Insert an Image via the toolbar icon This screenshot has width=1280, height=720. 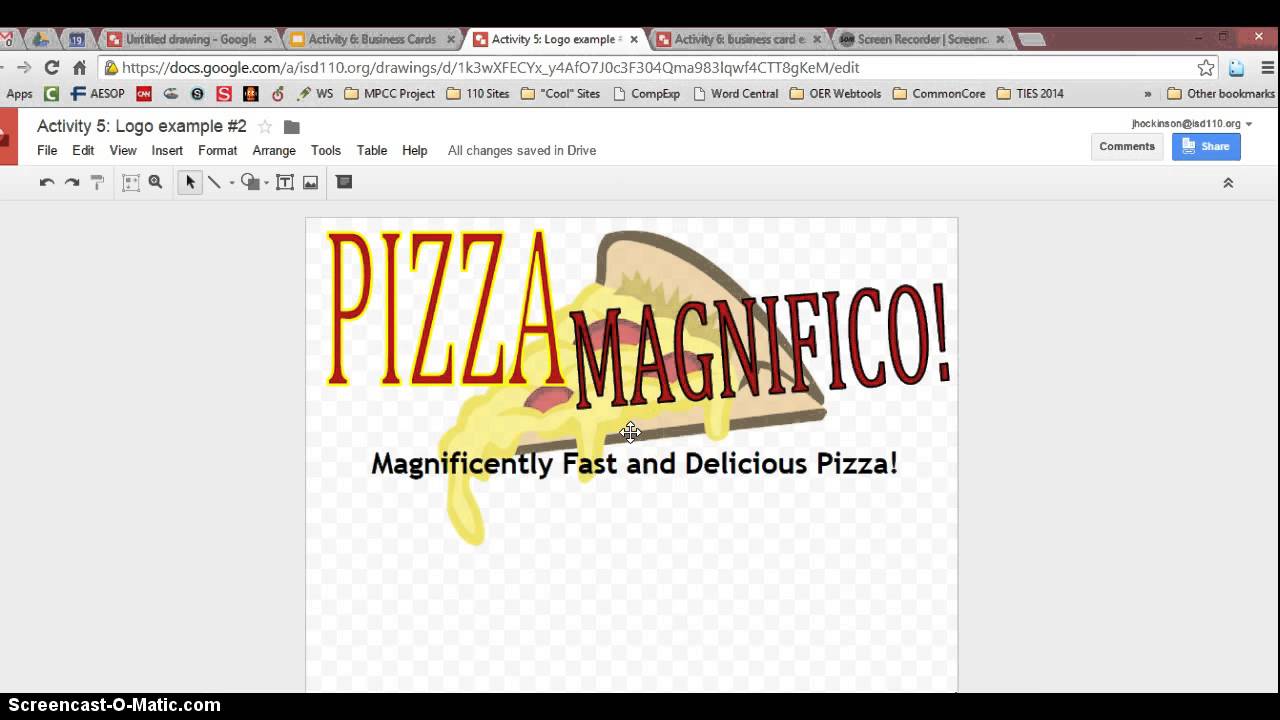point(311,182)
